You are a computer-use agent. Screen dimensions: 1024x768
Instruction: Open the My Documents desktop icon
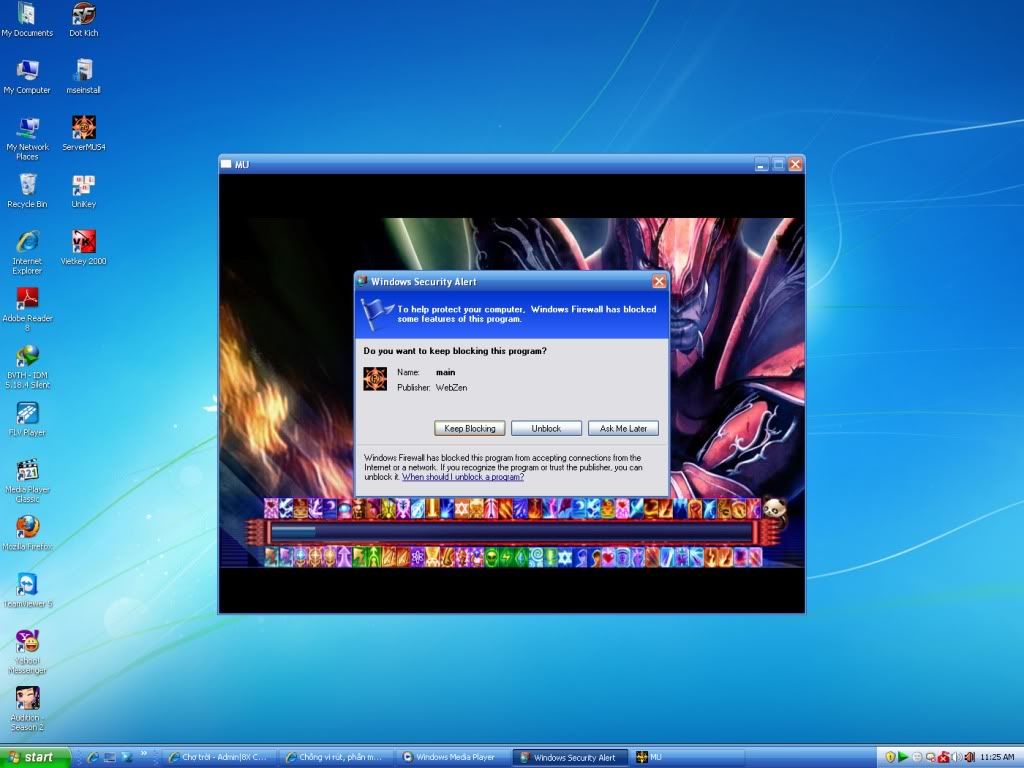click(27, 20)
